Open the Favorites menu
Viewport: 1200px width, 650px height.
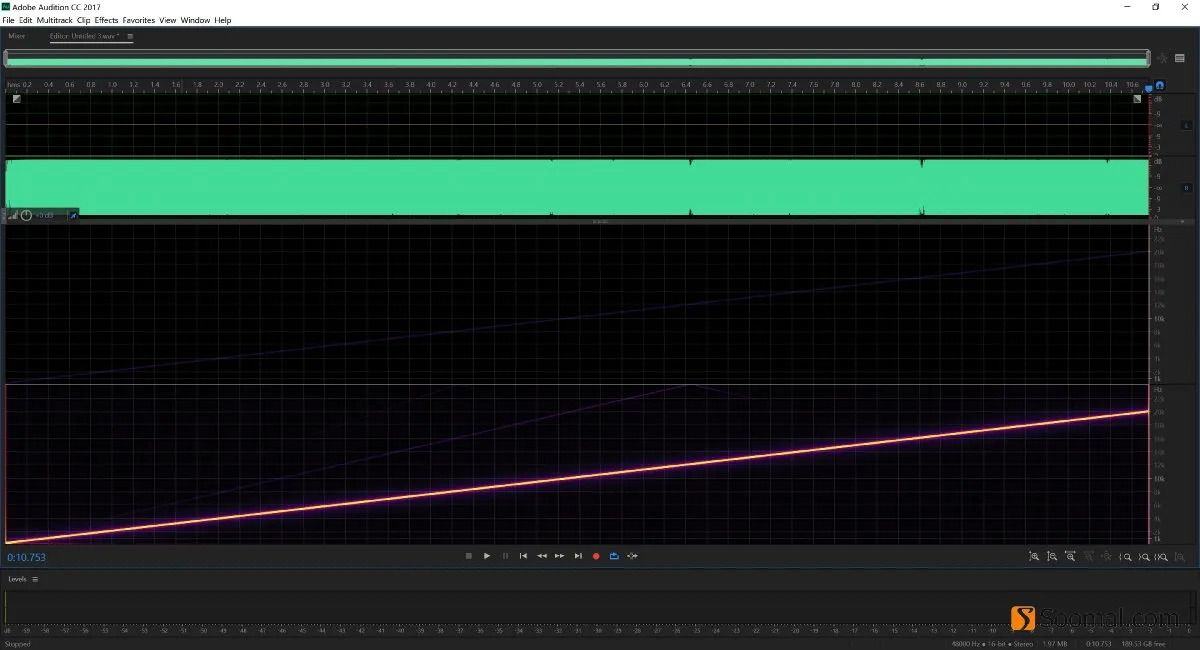(139, 20)
